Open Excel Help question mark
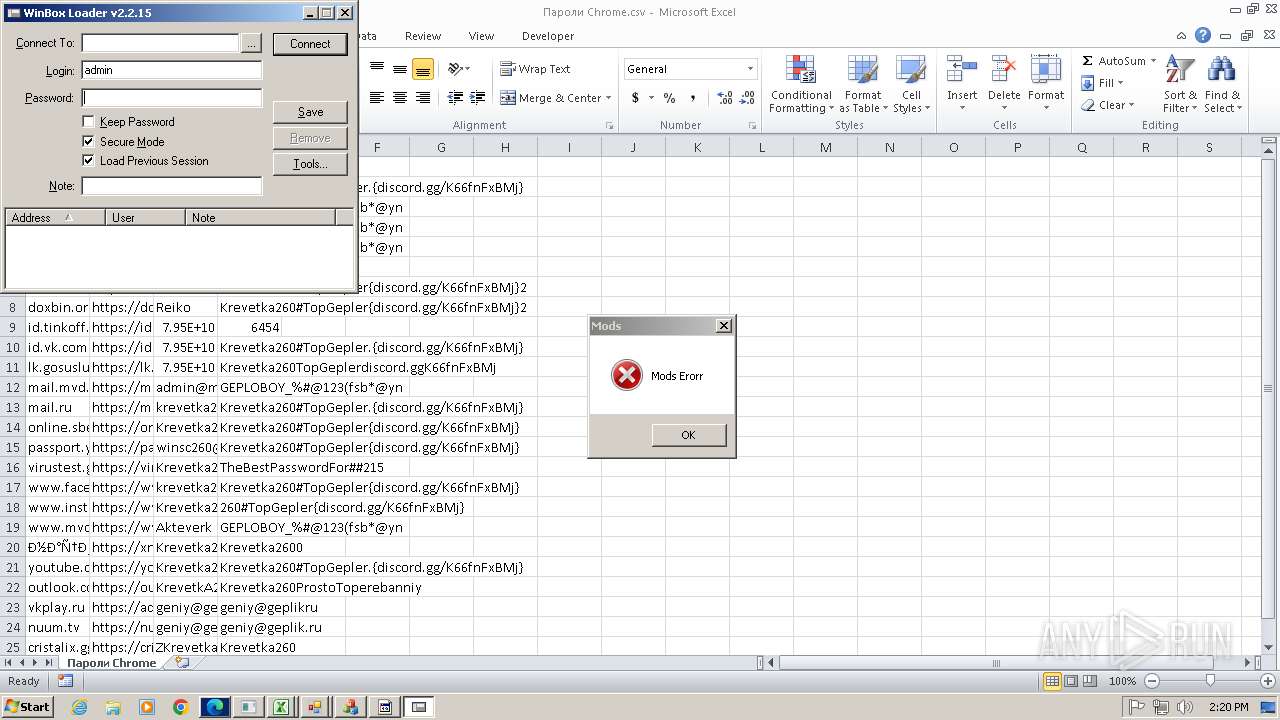Screen dimensions: 1280x720 pyautogui.click(x=1203, y=35)
